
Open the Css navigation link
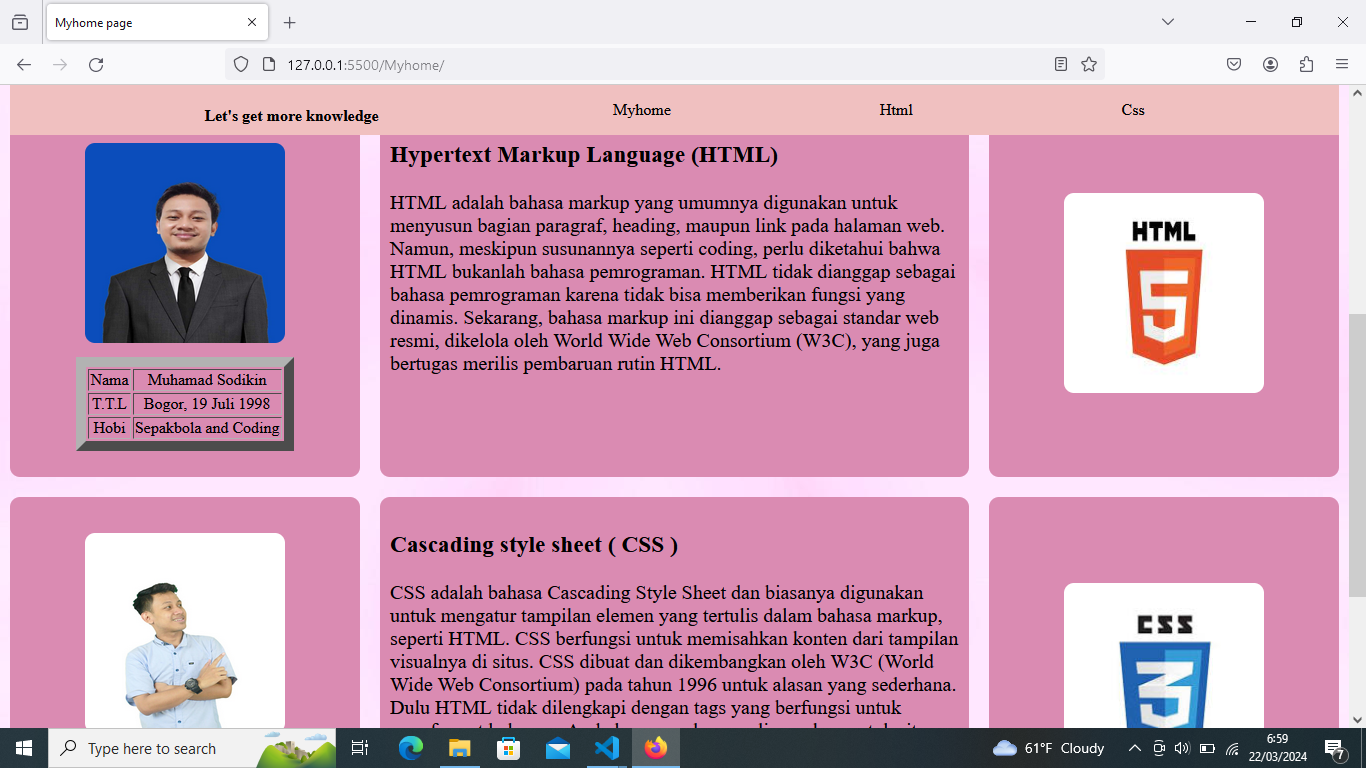(1132, 110)
